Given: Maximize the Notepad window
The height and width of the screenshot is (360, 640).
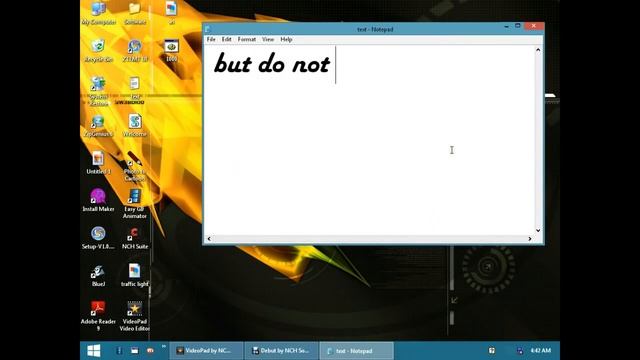Looking at the screenshot, I should [518, 26].
